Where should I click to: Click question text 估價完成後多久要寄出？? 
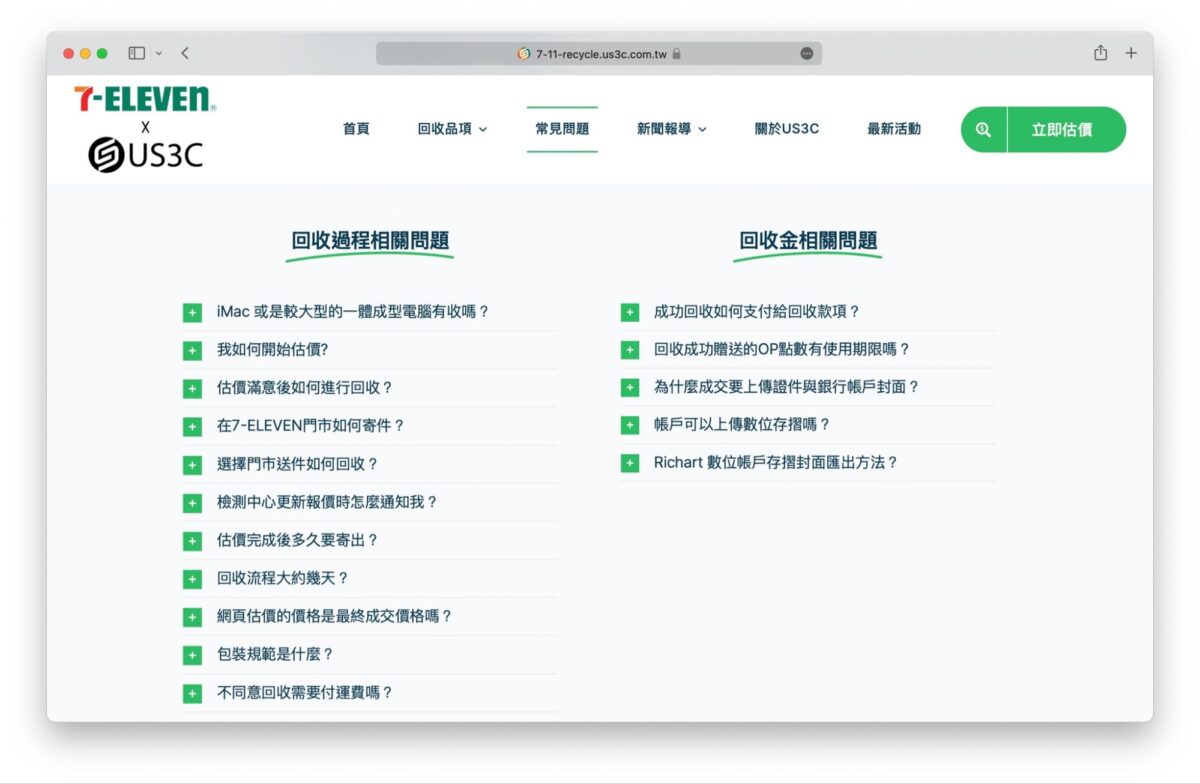tap(297, 540)
